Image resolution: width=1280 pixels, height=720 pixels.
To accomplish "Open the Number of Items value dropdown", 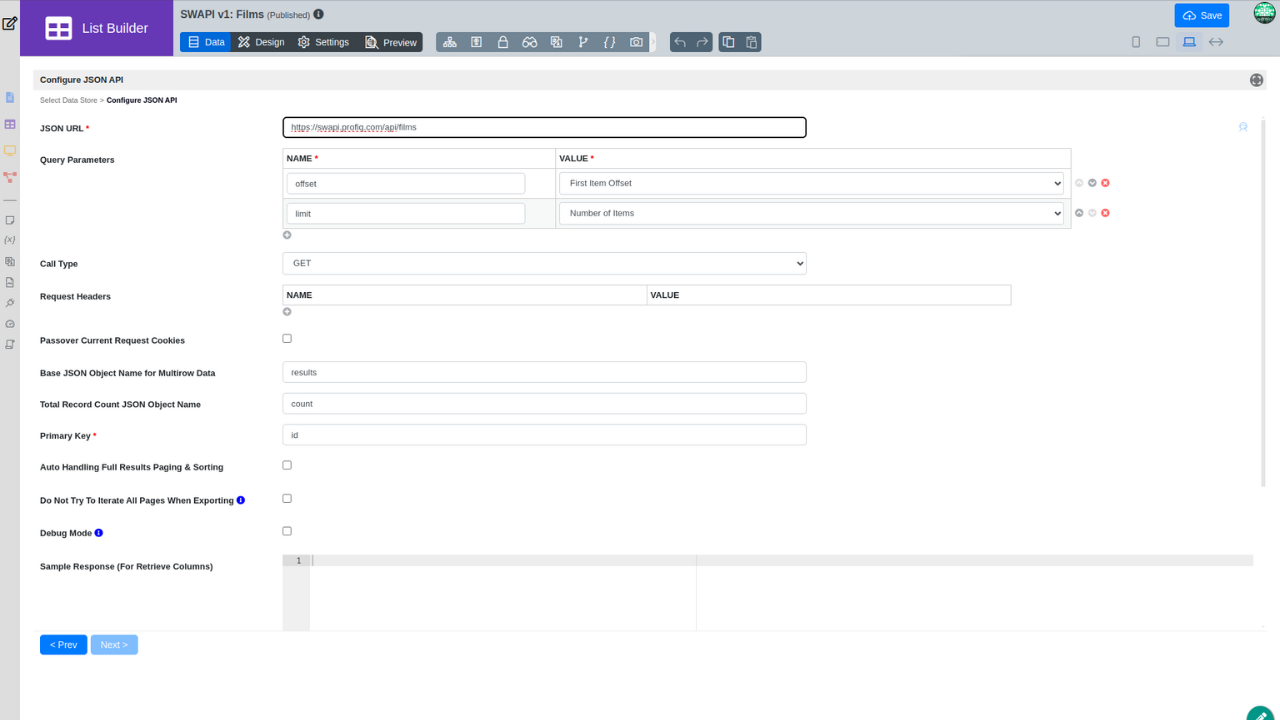I will pos(811,213).
